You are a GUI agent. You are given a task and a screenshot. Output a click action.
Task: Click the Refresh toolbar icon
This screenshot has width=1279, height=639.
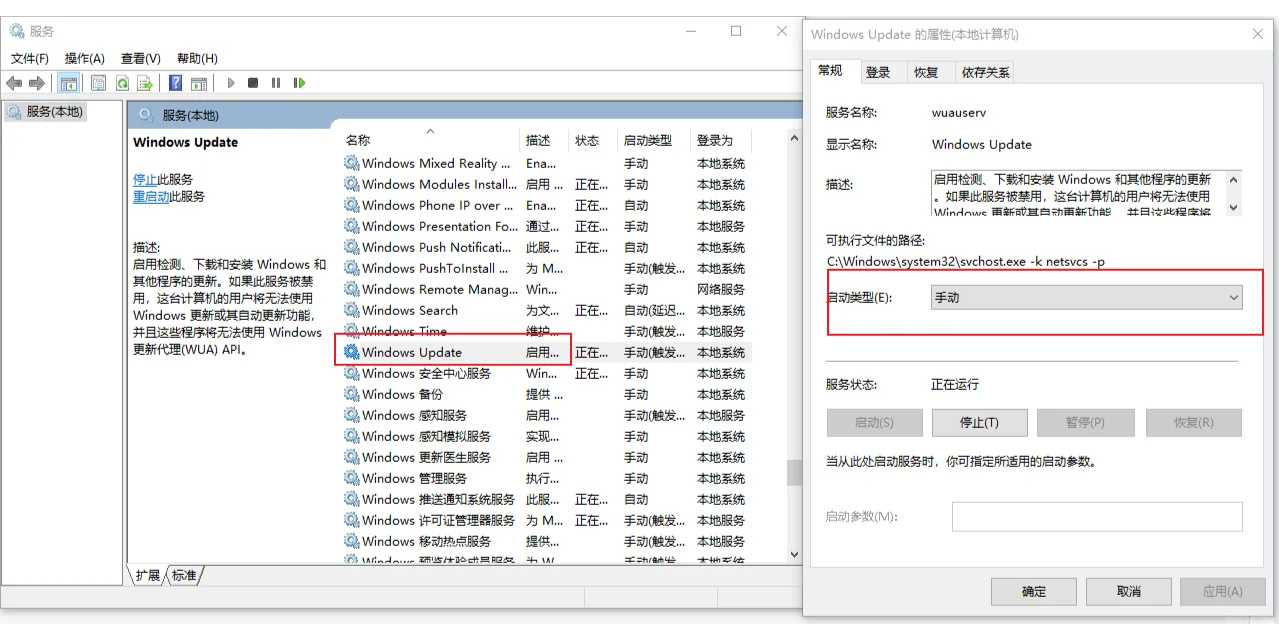pos(122,83)
